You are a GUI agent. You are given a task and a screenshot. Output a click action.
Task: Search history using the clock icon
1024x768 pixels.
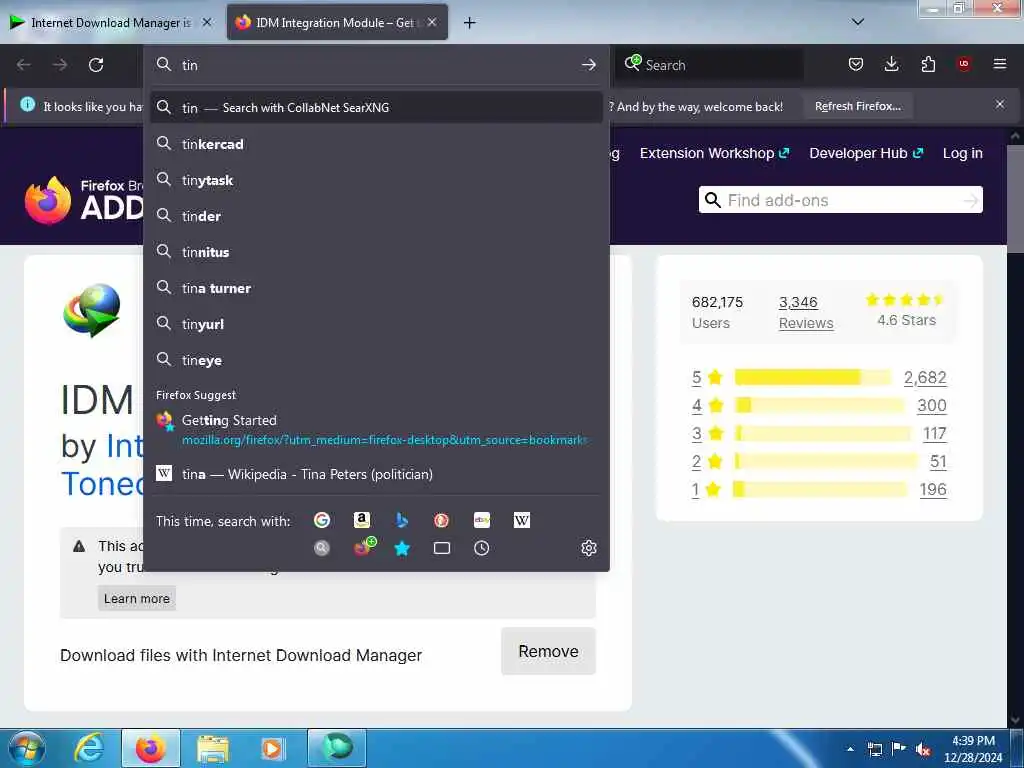tap(481, 548)
